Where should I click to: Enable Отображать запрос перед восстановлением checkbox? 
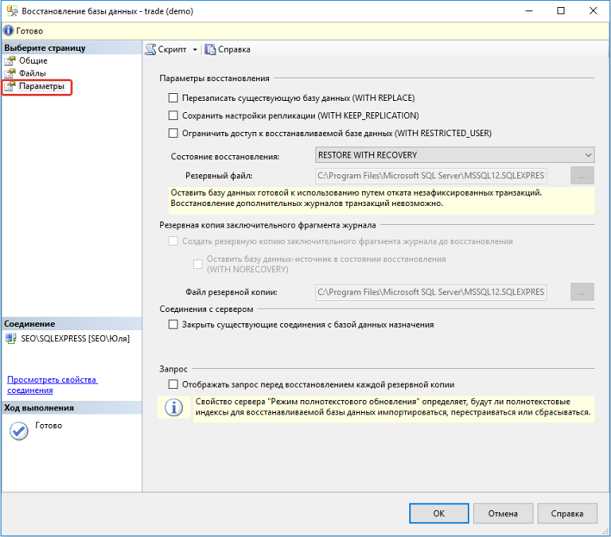tap(173, 384)
